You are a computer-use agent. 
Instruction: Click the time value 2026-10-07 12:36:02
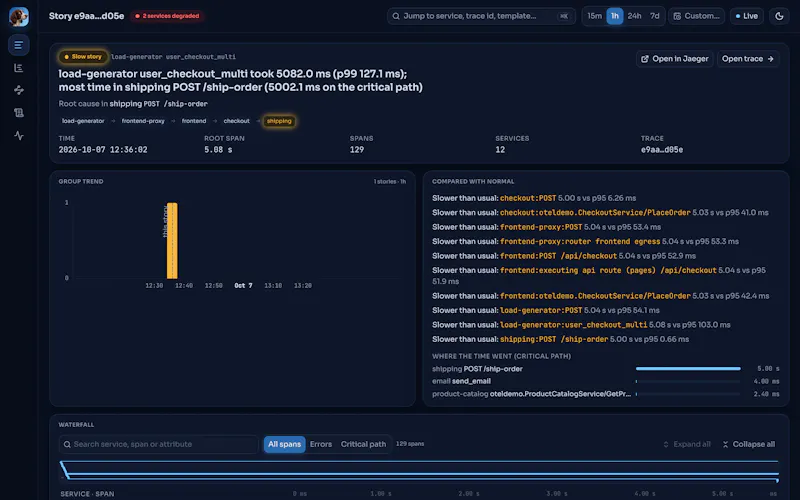click(x=103, y=149)
